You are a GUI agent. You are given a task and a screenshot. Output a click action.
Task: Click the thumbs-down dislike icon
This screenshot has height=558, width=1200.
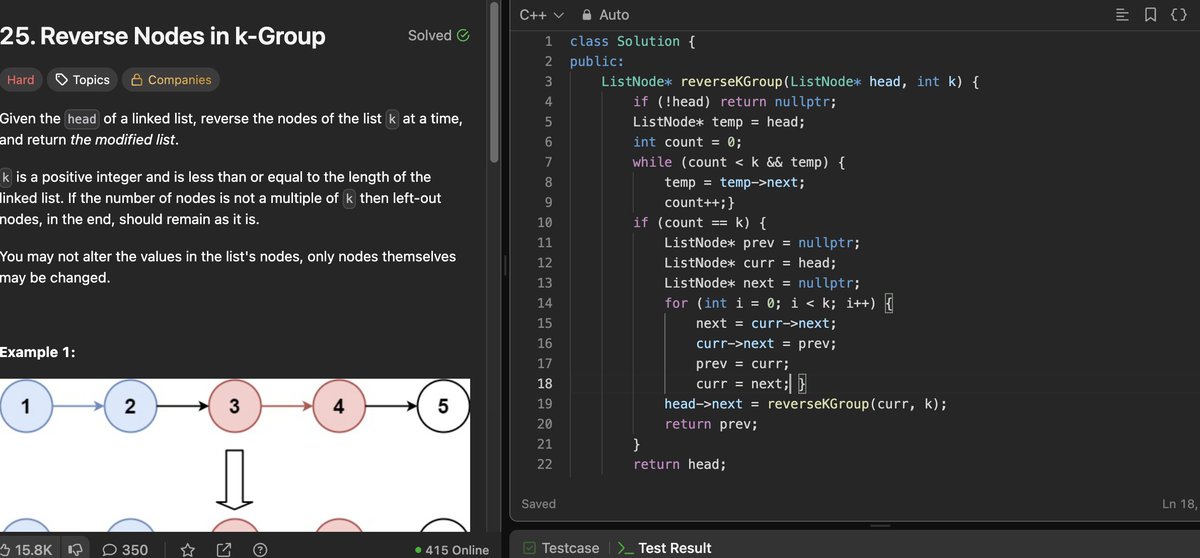click(75, 549)
